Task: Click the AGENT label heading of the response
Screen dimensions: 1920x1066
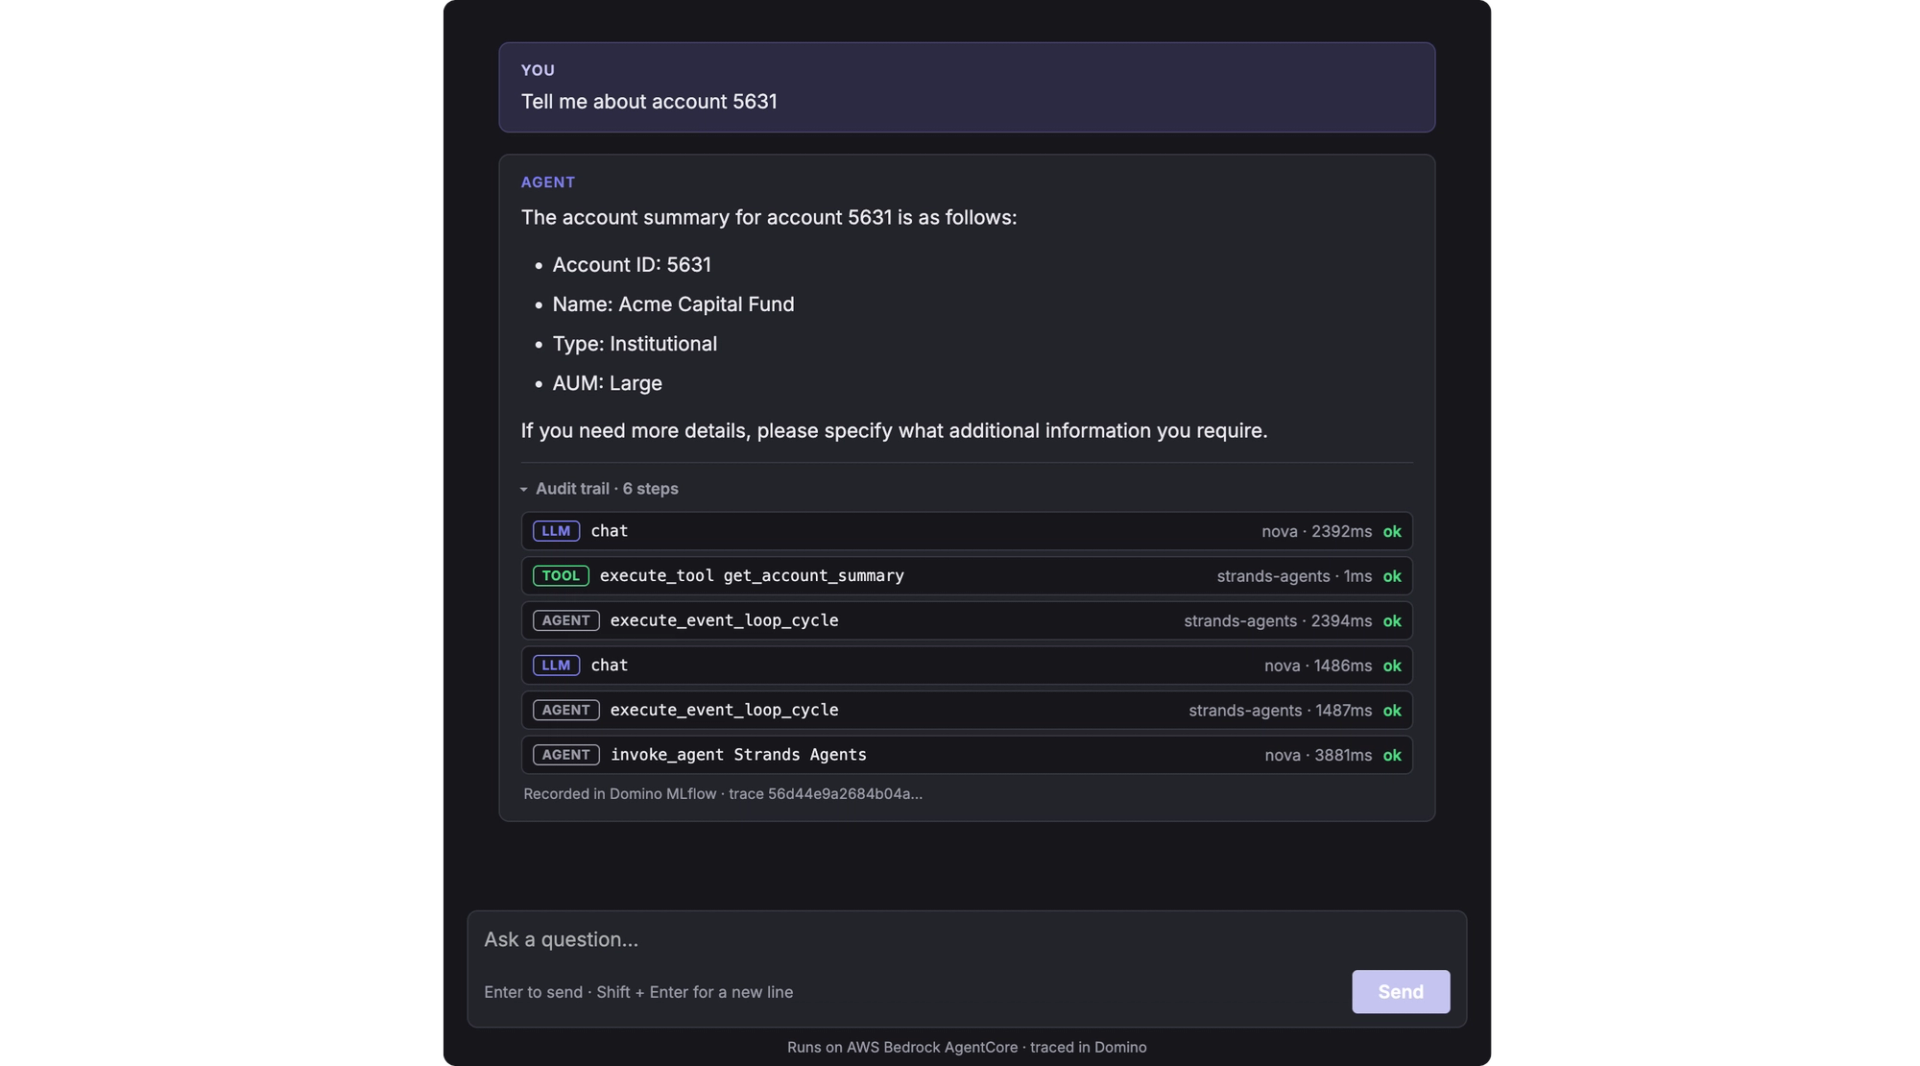Action: 548,182
